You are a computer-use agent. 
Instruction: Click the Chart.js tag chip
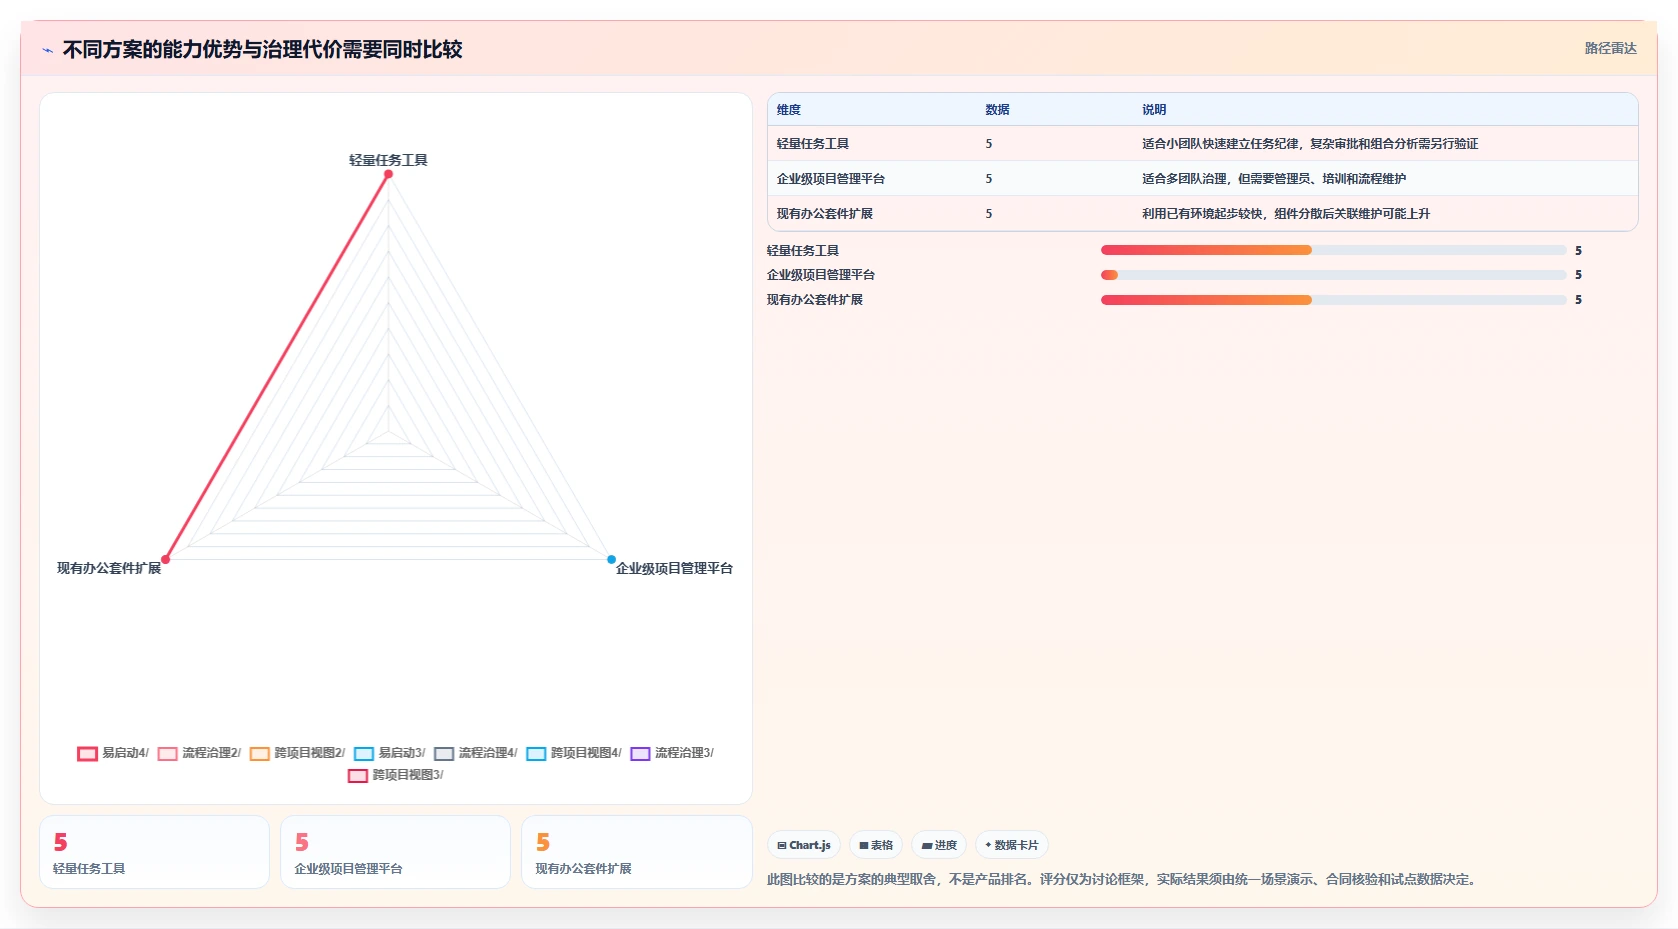coord(804,845)
